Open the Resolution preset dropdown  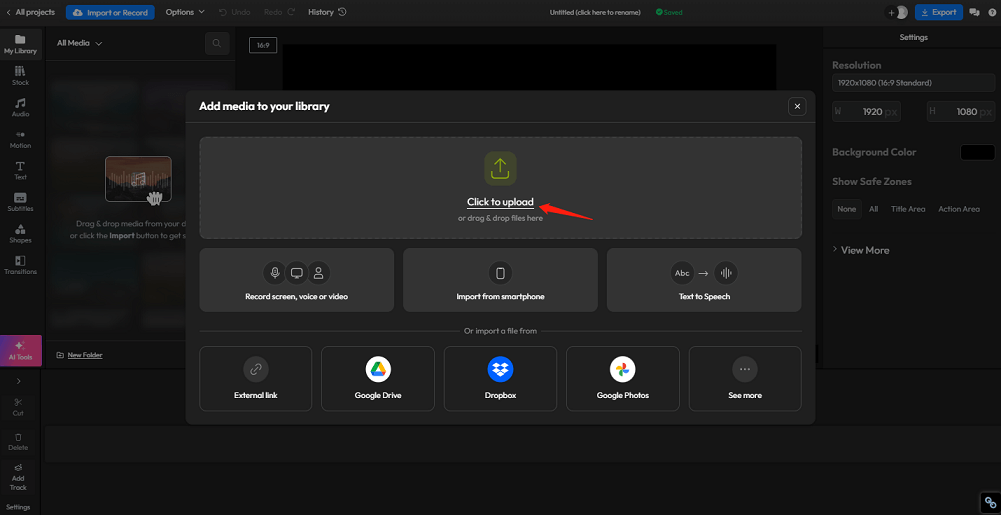pyautogui.click(x=913, y=83)
